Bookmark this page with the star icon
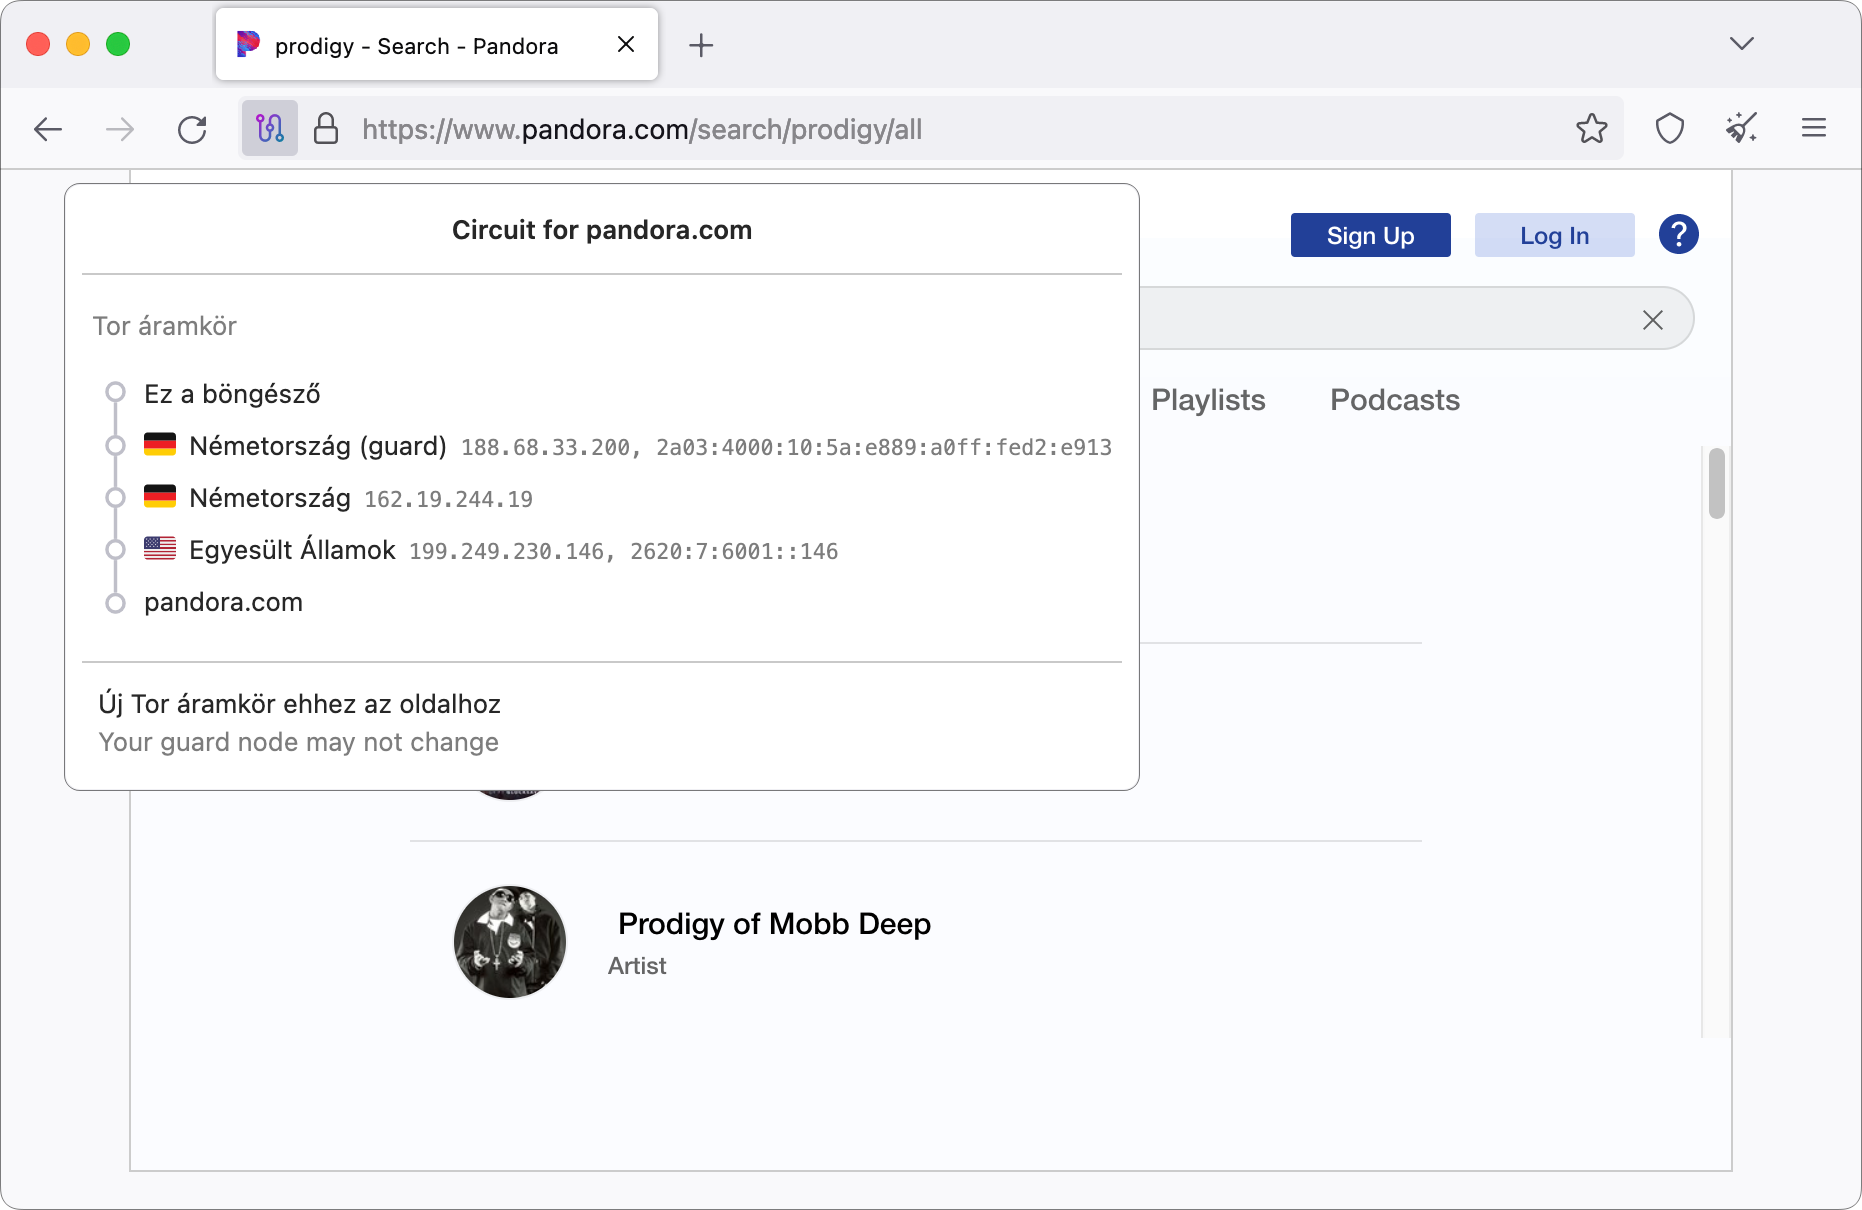1862x1210 pixels. (1592, 128)
